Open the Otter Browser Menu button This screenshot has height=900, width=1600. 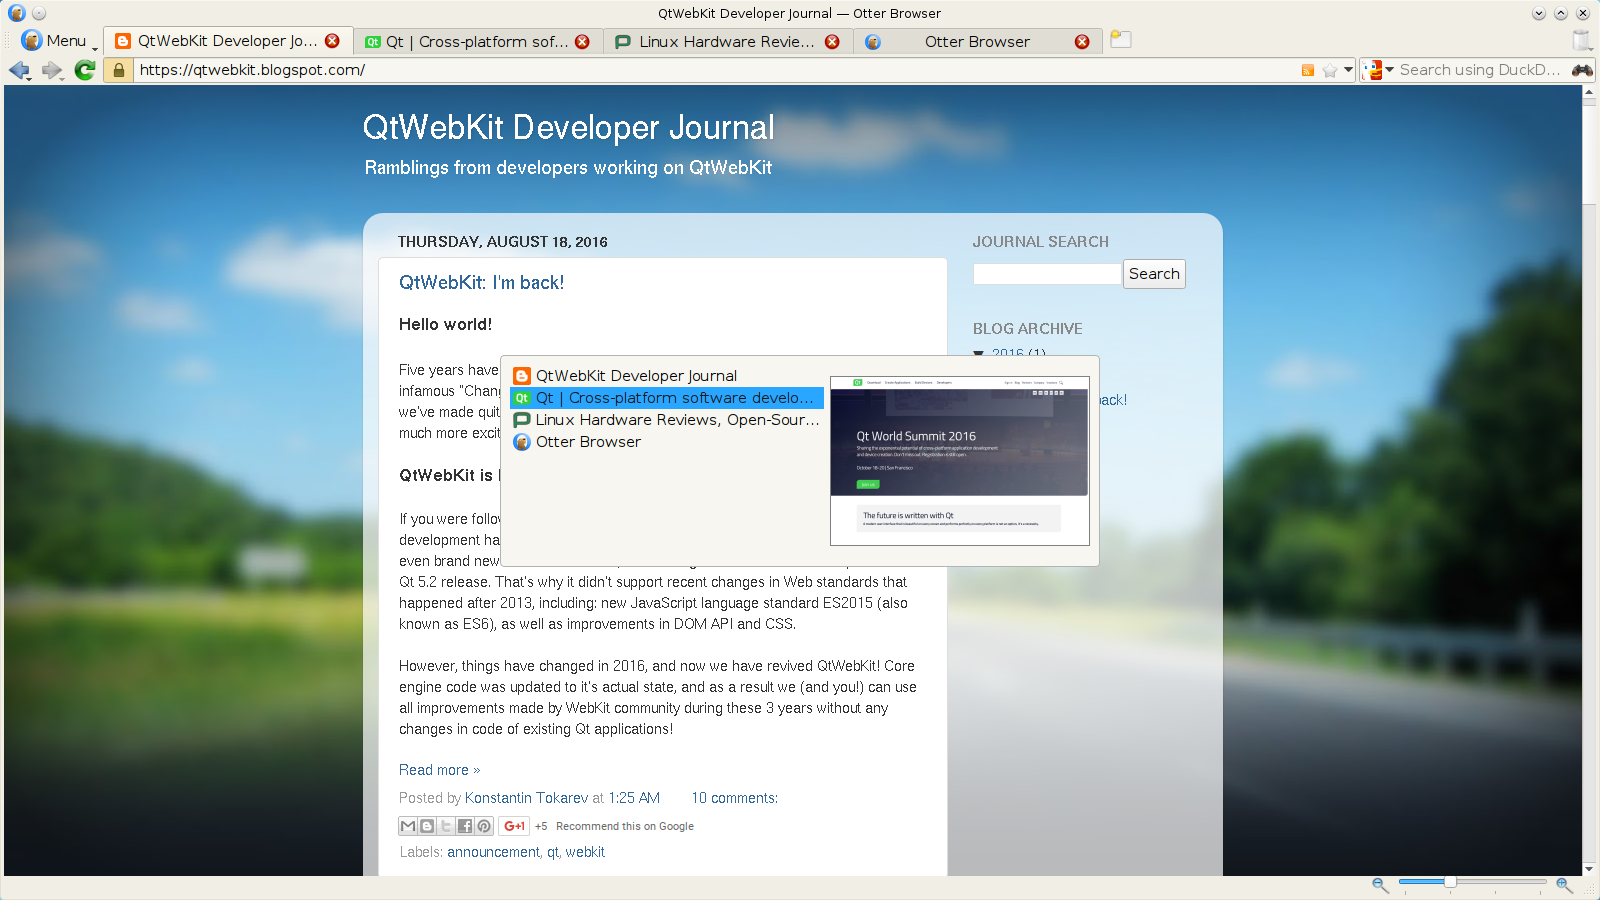(x=58, y=41)
